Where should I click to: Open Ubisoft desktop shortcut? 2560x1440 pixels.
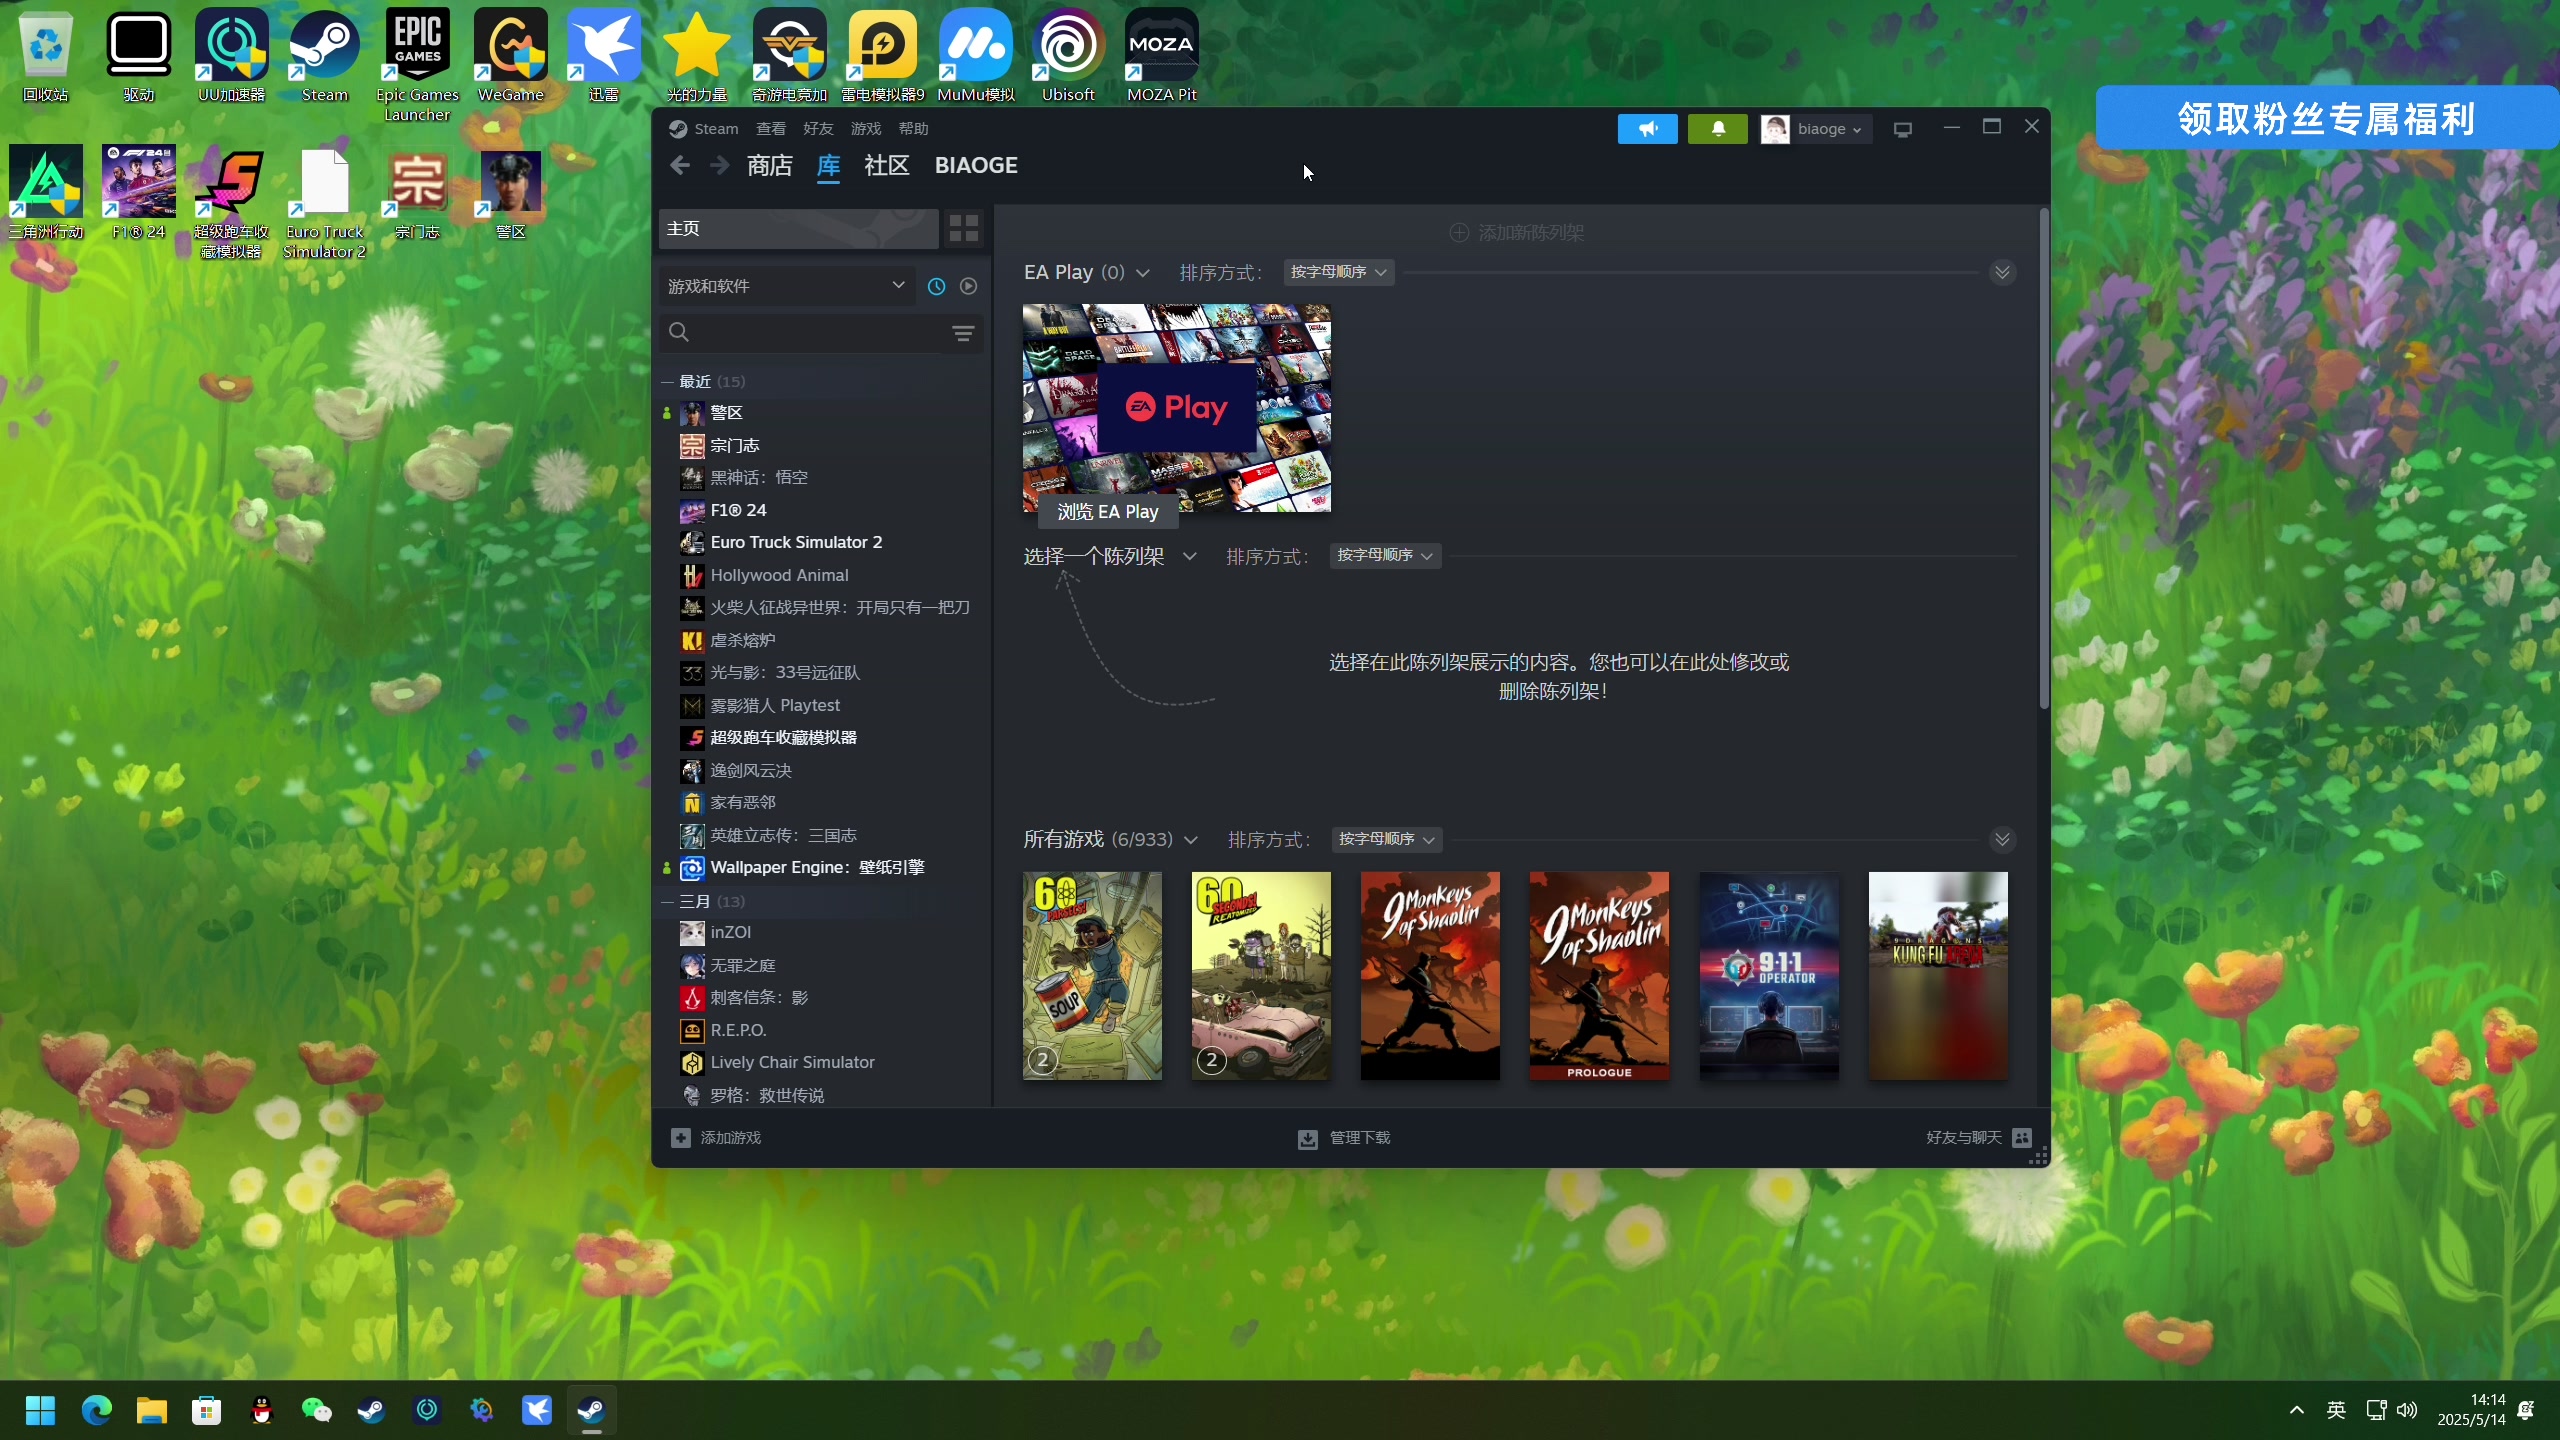coord(1068,55)
